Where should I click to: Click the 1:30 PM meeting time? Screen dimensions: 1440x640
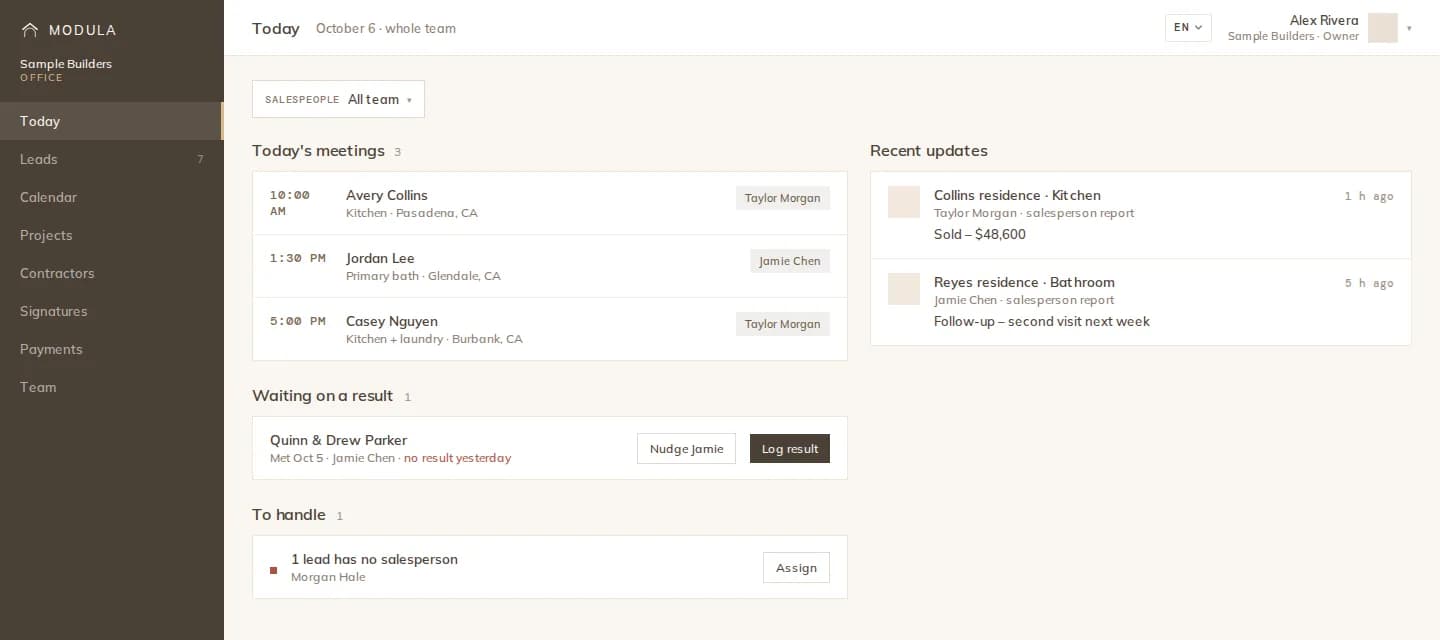298,258
